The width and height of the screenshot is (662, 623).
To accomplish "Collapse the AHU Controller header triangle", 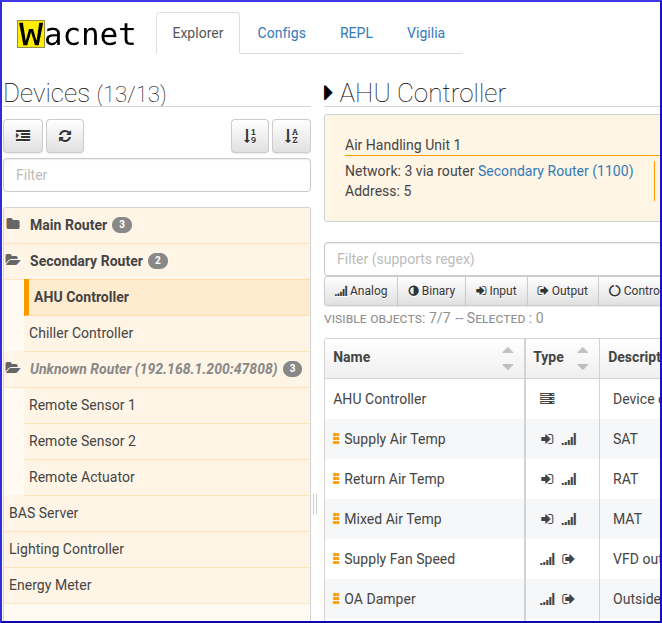I will coord(329,94).
